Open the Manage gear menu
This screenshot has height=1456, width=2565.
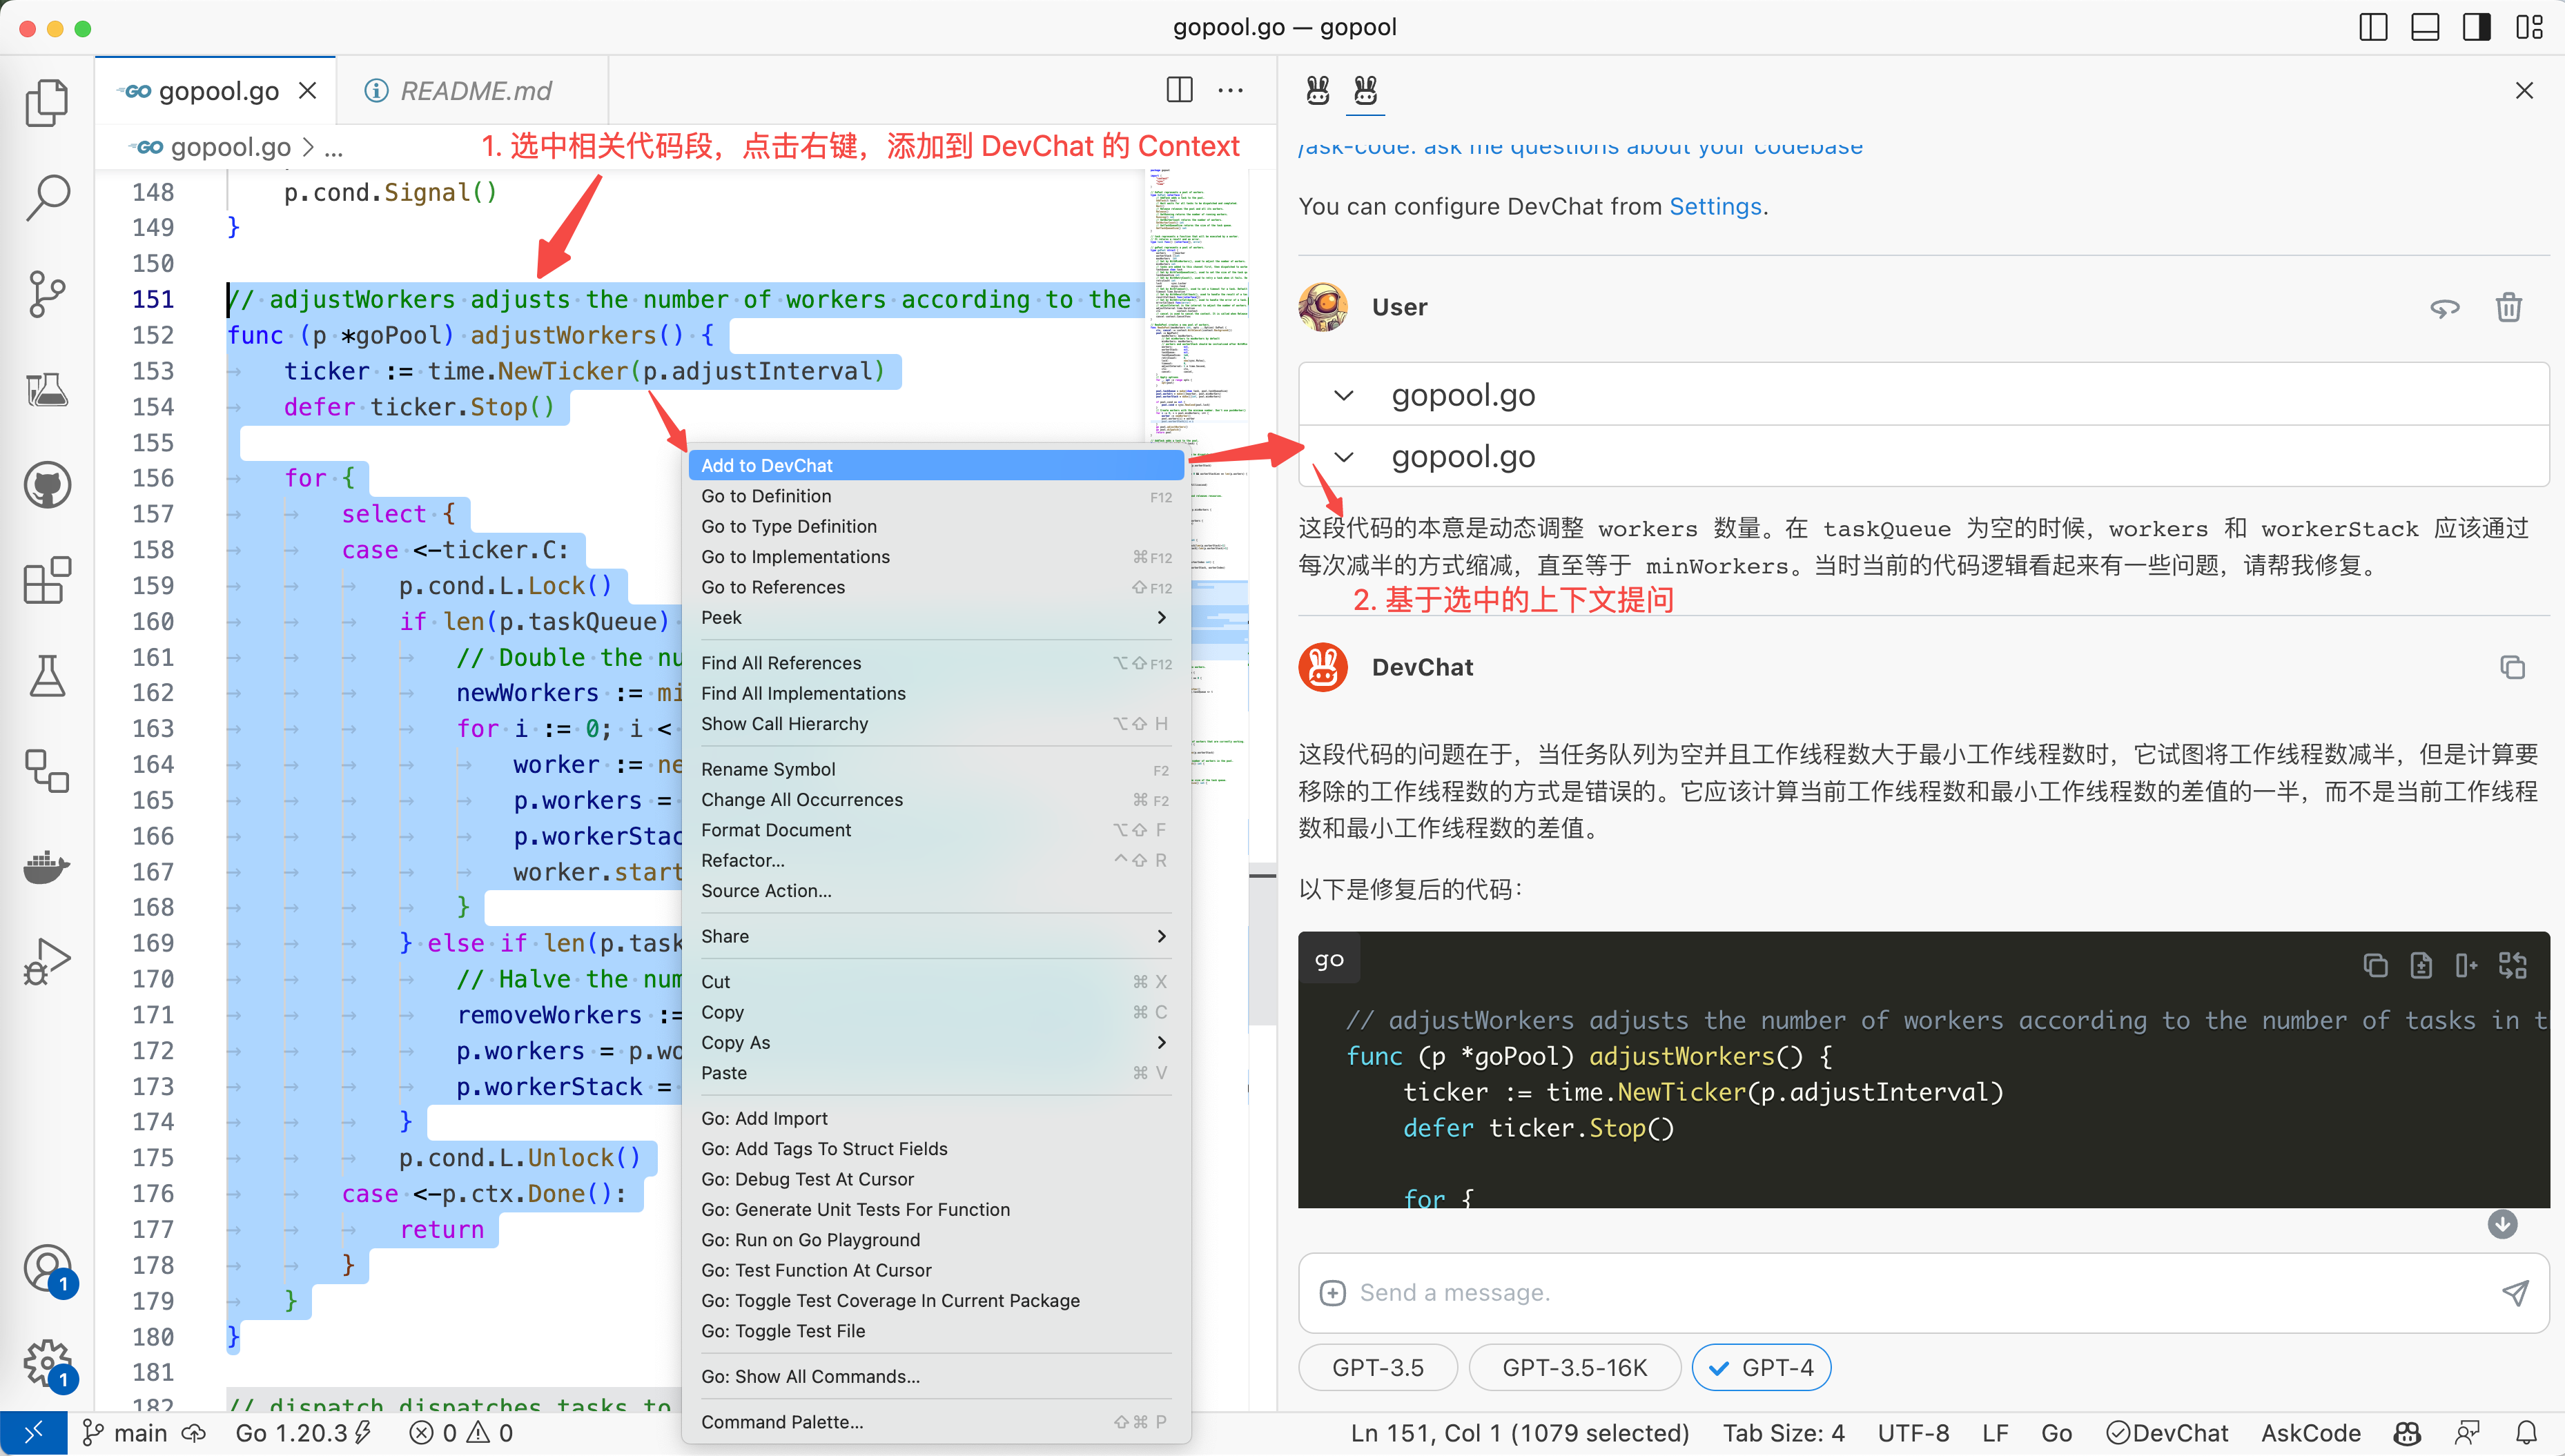[47, 1364]
